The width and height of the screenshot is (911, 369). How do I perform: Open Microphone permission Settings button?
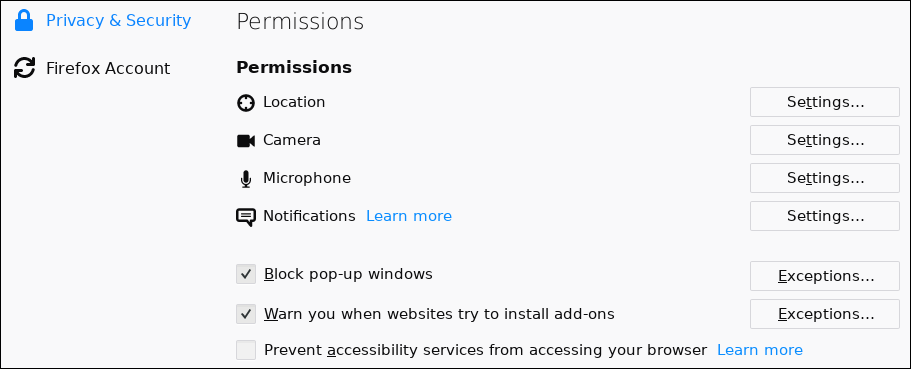(824, 178)
